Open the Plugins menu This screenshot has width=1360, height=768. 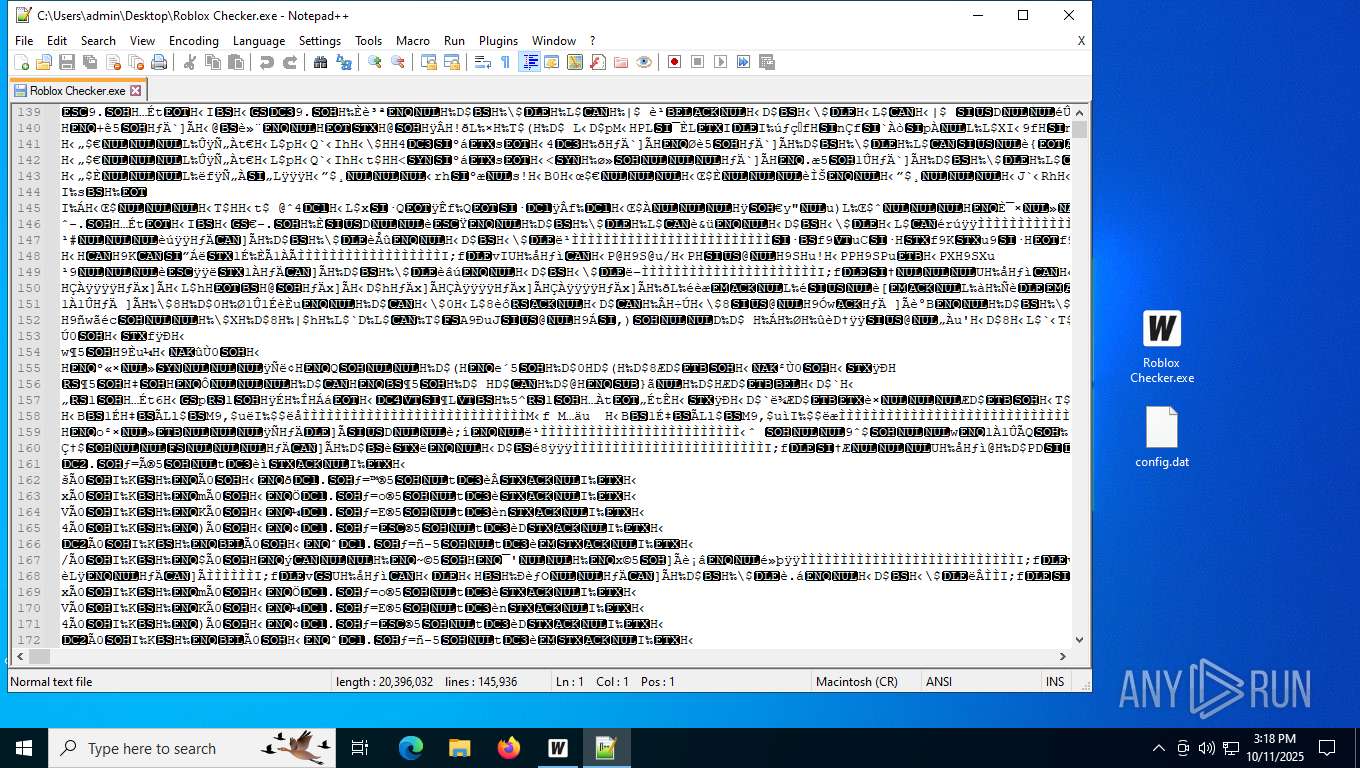pyautogui.click(x=498, y=41)
